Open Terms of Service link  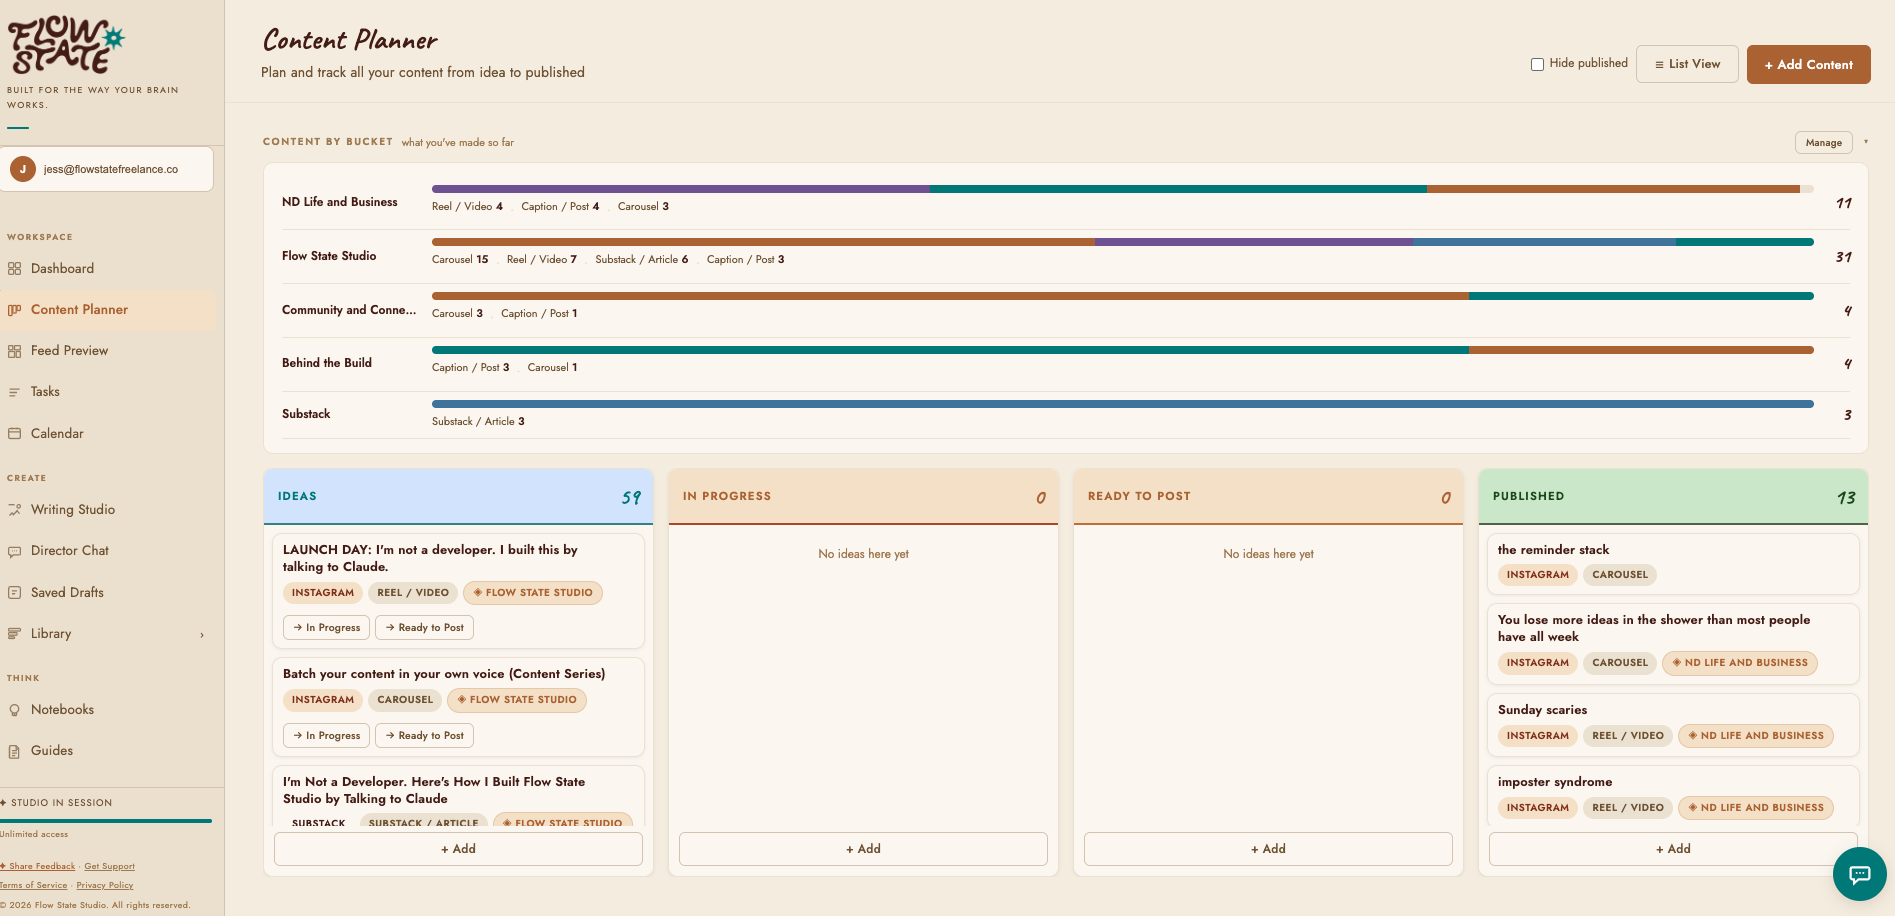(x=34, y=886)
